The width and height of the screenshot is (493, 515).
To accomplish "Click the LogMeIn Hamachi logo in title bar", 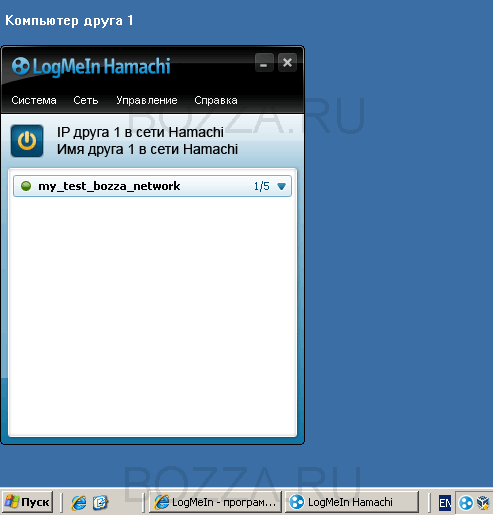I will point(91,66).
